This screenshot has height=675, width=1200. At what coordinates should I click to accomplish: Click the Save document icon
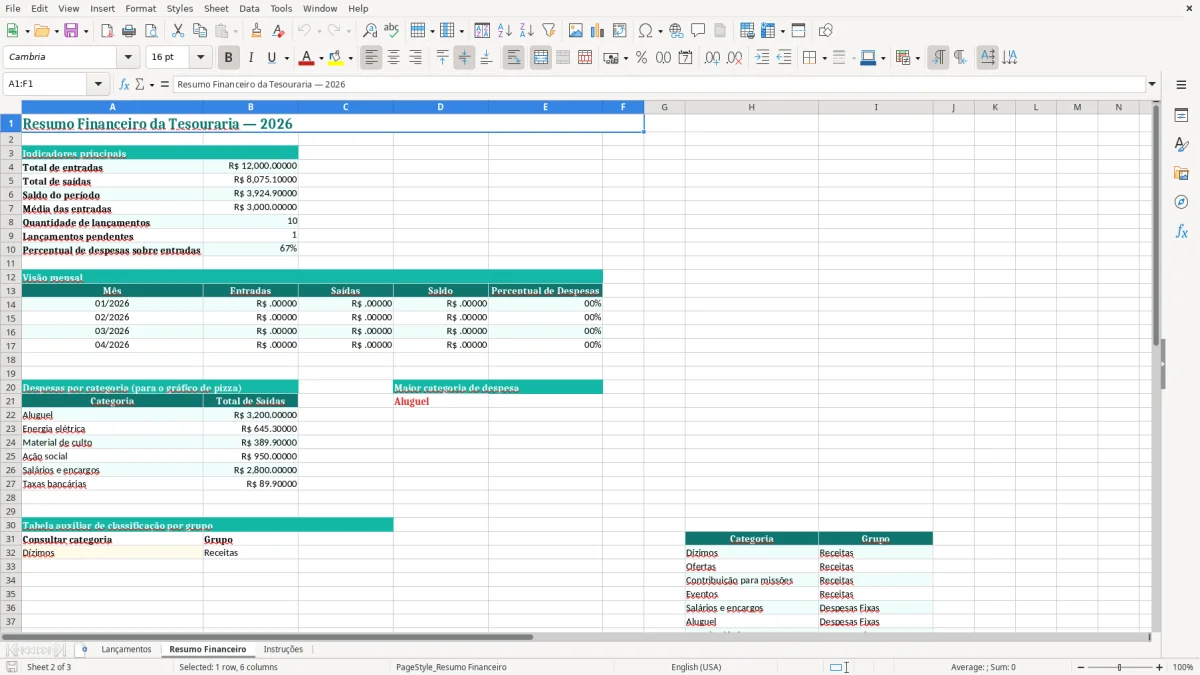(x=71, y=31)
